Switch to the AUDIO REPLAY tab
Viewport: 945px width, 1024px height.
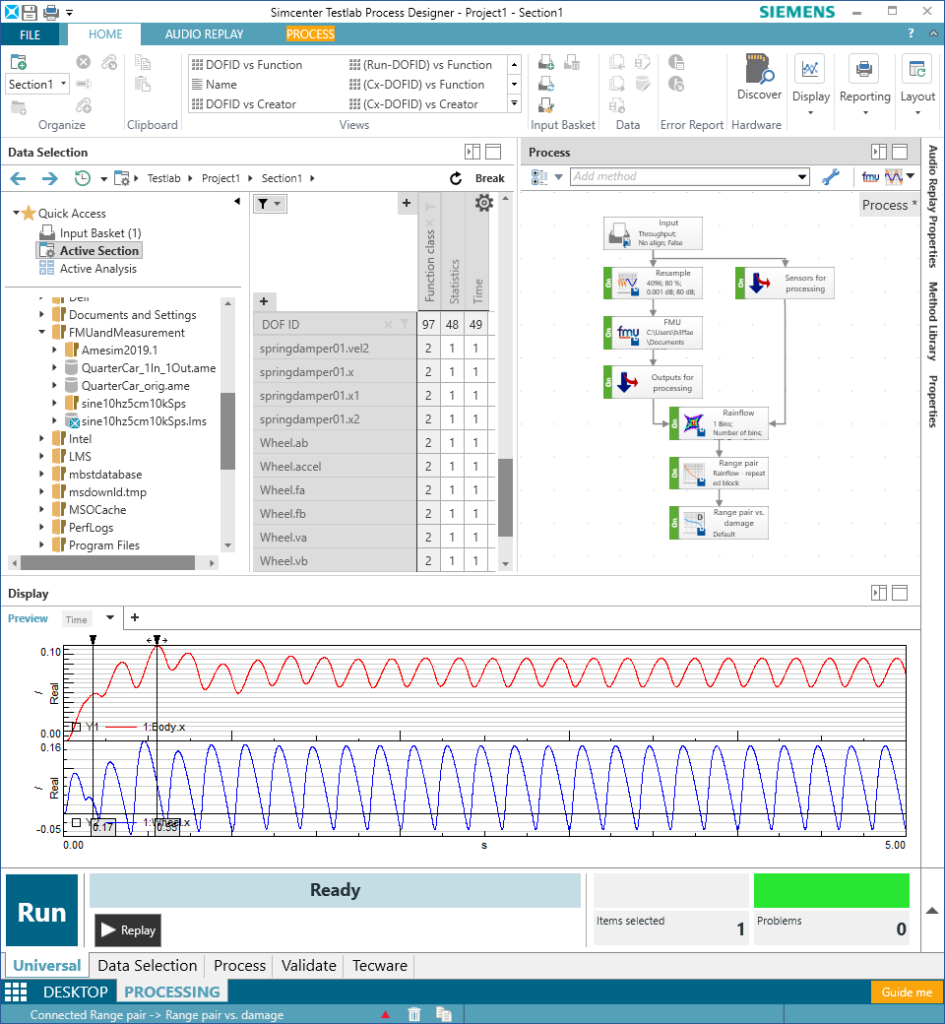pyautogui.click(x=203, y=33)
